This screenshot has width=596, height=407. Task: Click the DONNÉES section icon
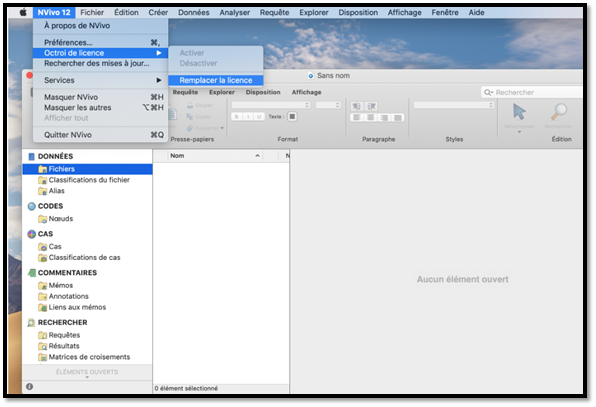[32, 157]
